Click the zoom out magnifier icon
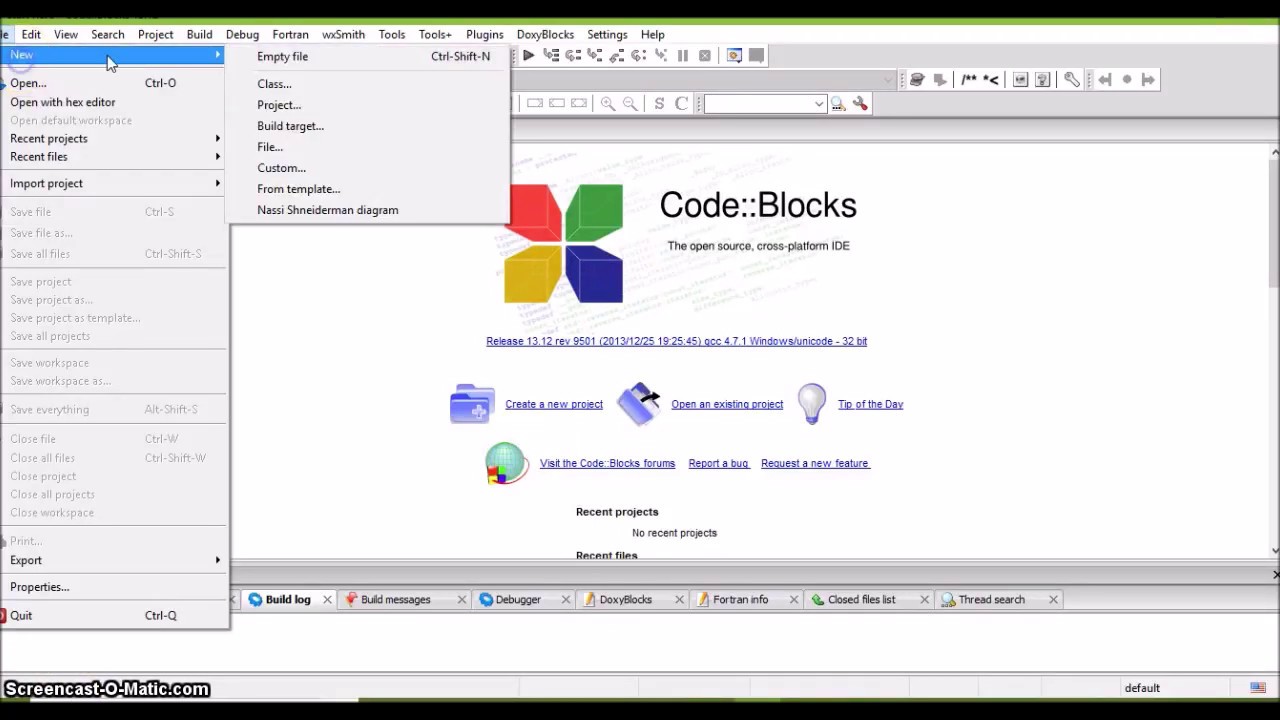 (630, 103)
